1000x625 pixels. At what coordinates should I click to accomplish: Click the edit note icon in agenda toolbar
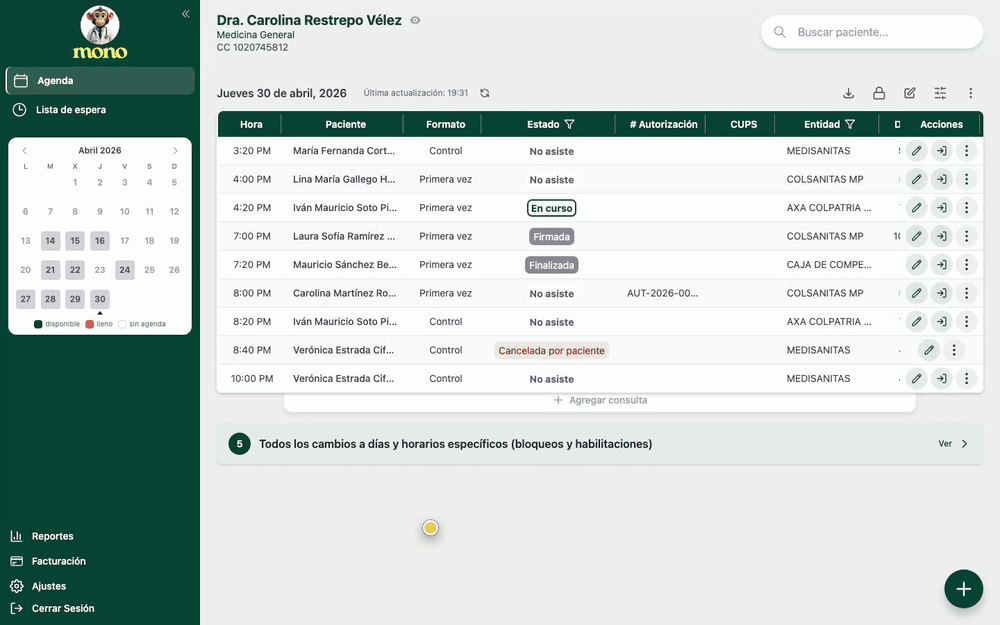click(x=909, y=93)
